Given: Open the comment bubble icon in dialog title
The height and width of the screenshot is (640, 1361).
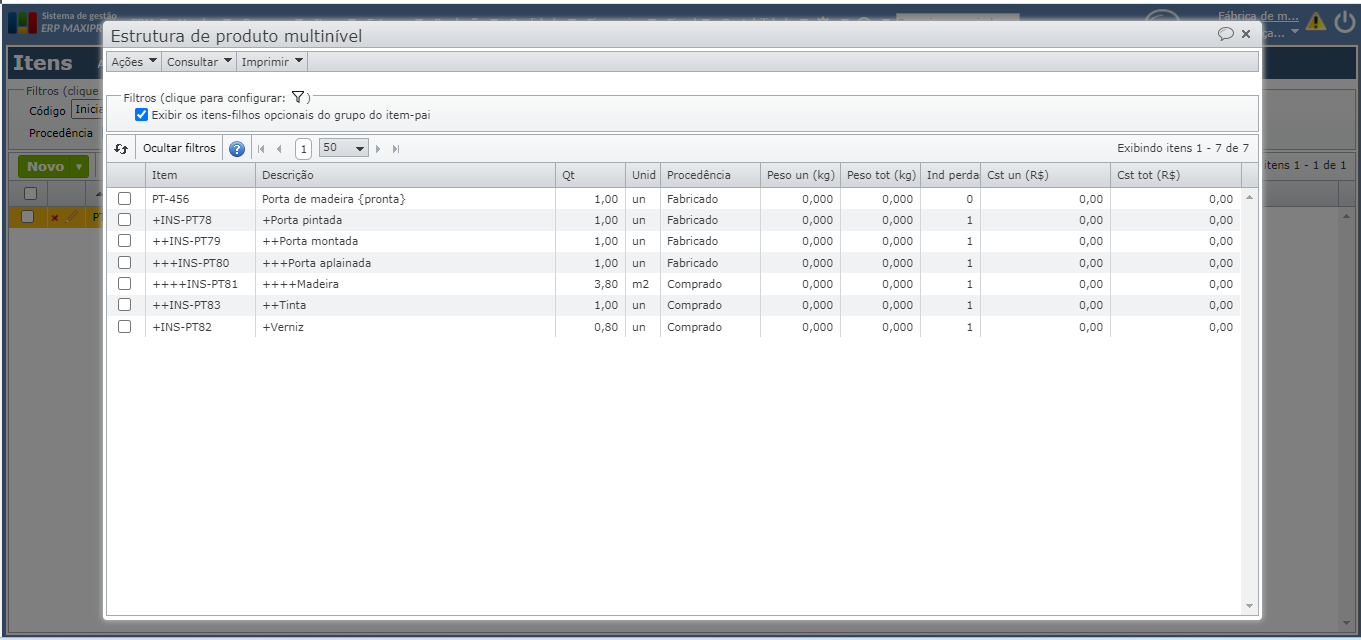Looking at the screenshot, I should (1225, 34).
